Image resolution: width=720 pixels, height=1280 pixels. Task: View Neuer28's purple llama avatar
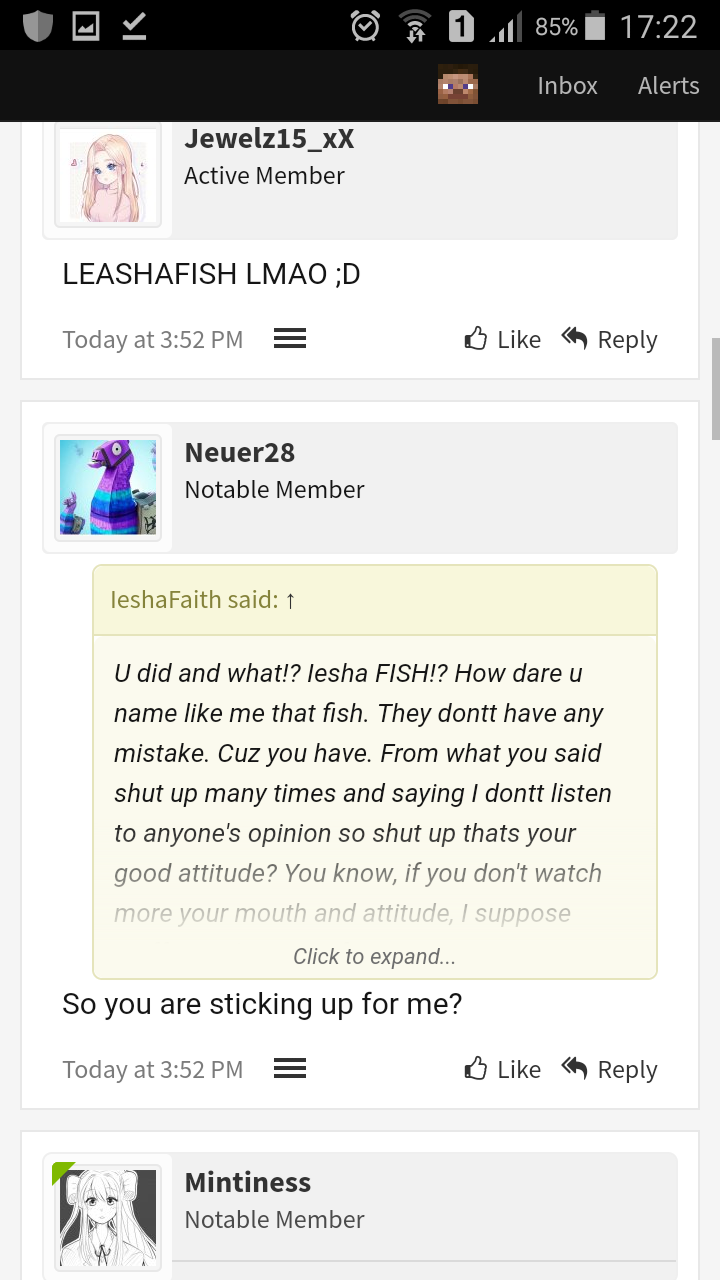tap(108, 488)
